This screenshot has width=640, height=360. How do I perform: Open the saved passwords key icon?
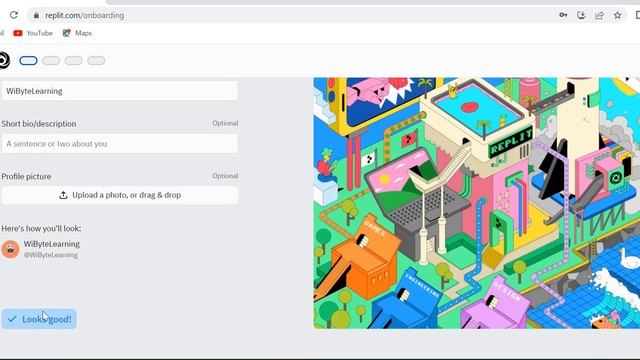point(563,15)
